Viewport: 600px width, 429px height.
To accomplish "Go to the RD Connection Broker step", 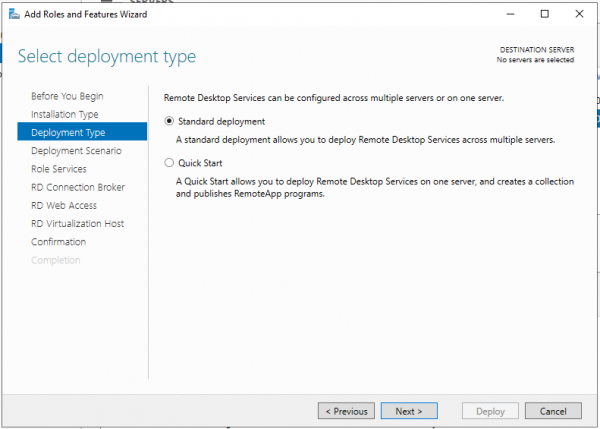I will click(78, 187).
